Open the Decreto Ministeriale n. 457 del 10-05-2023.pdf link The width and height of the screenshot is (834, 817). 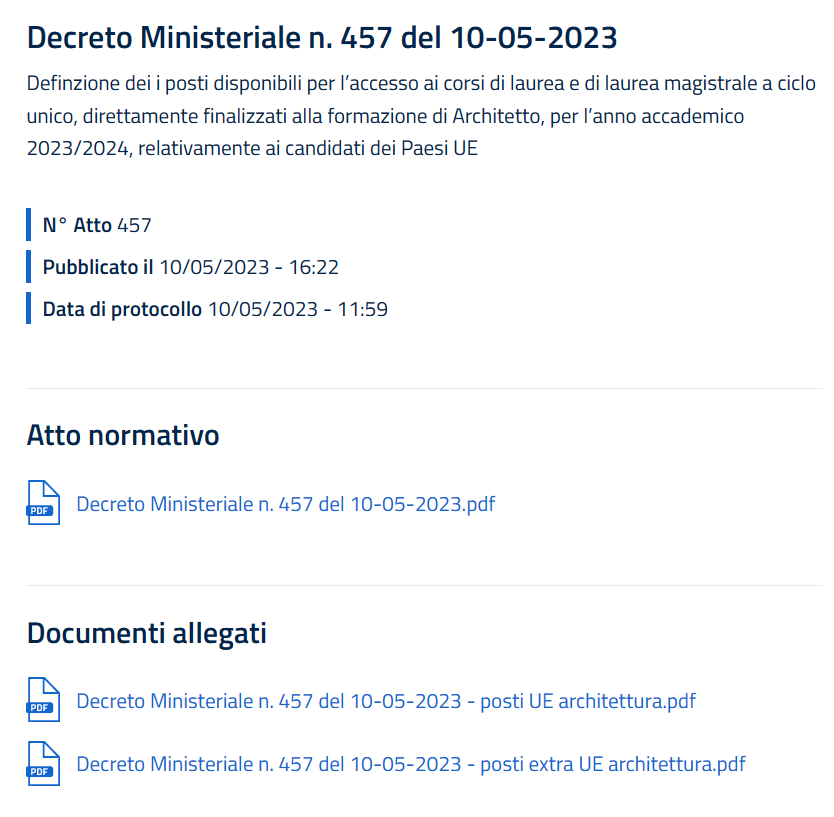coord(286,504)
